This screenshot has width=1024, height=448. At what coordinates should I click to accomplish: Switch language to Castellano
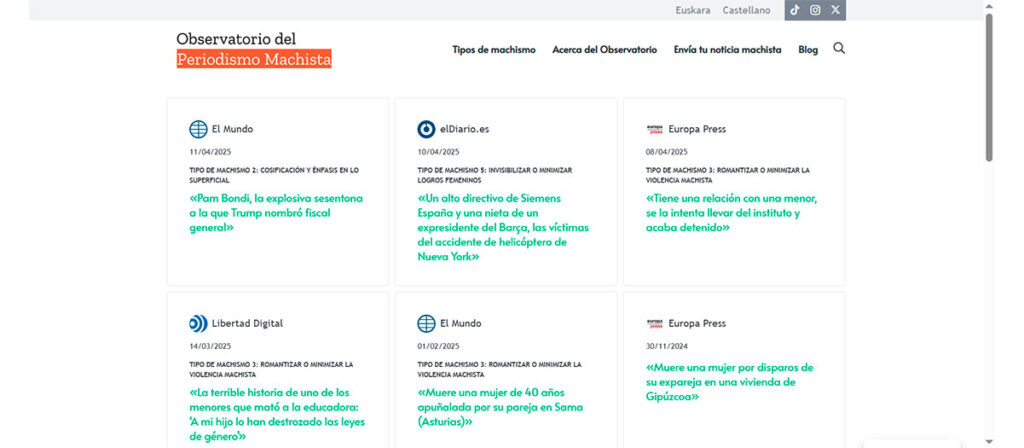[746, 10]
